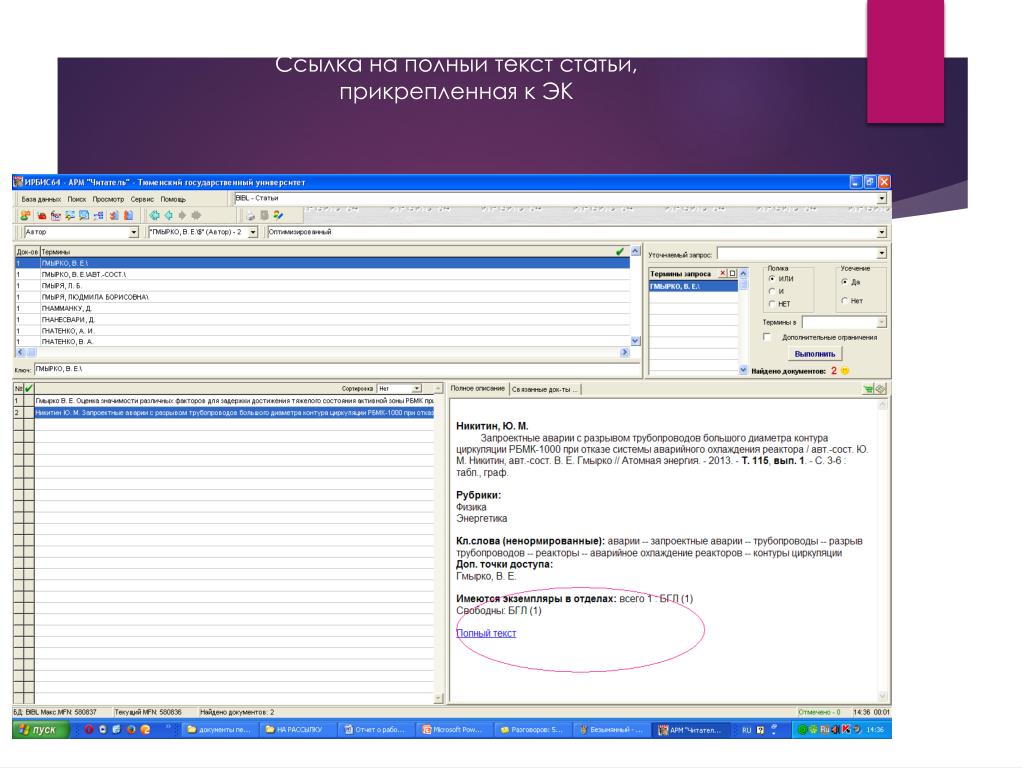1024x768 pixels.
Task: Open the Термины в dropdown
Action: [882, 322]
